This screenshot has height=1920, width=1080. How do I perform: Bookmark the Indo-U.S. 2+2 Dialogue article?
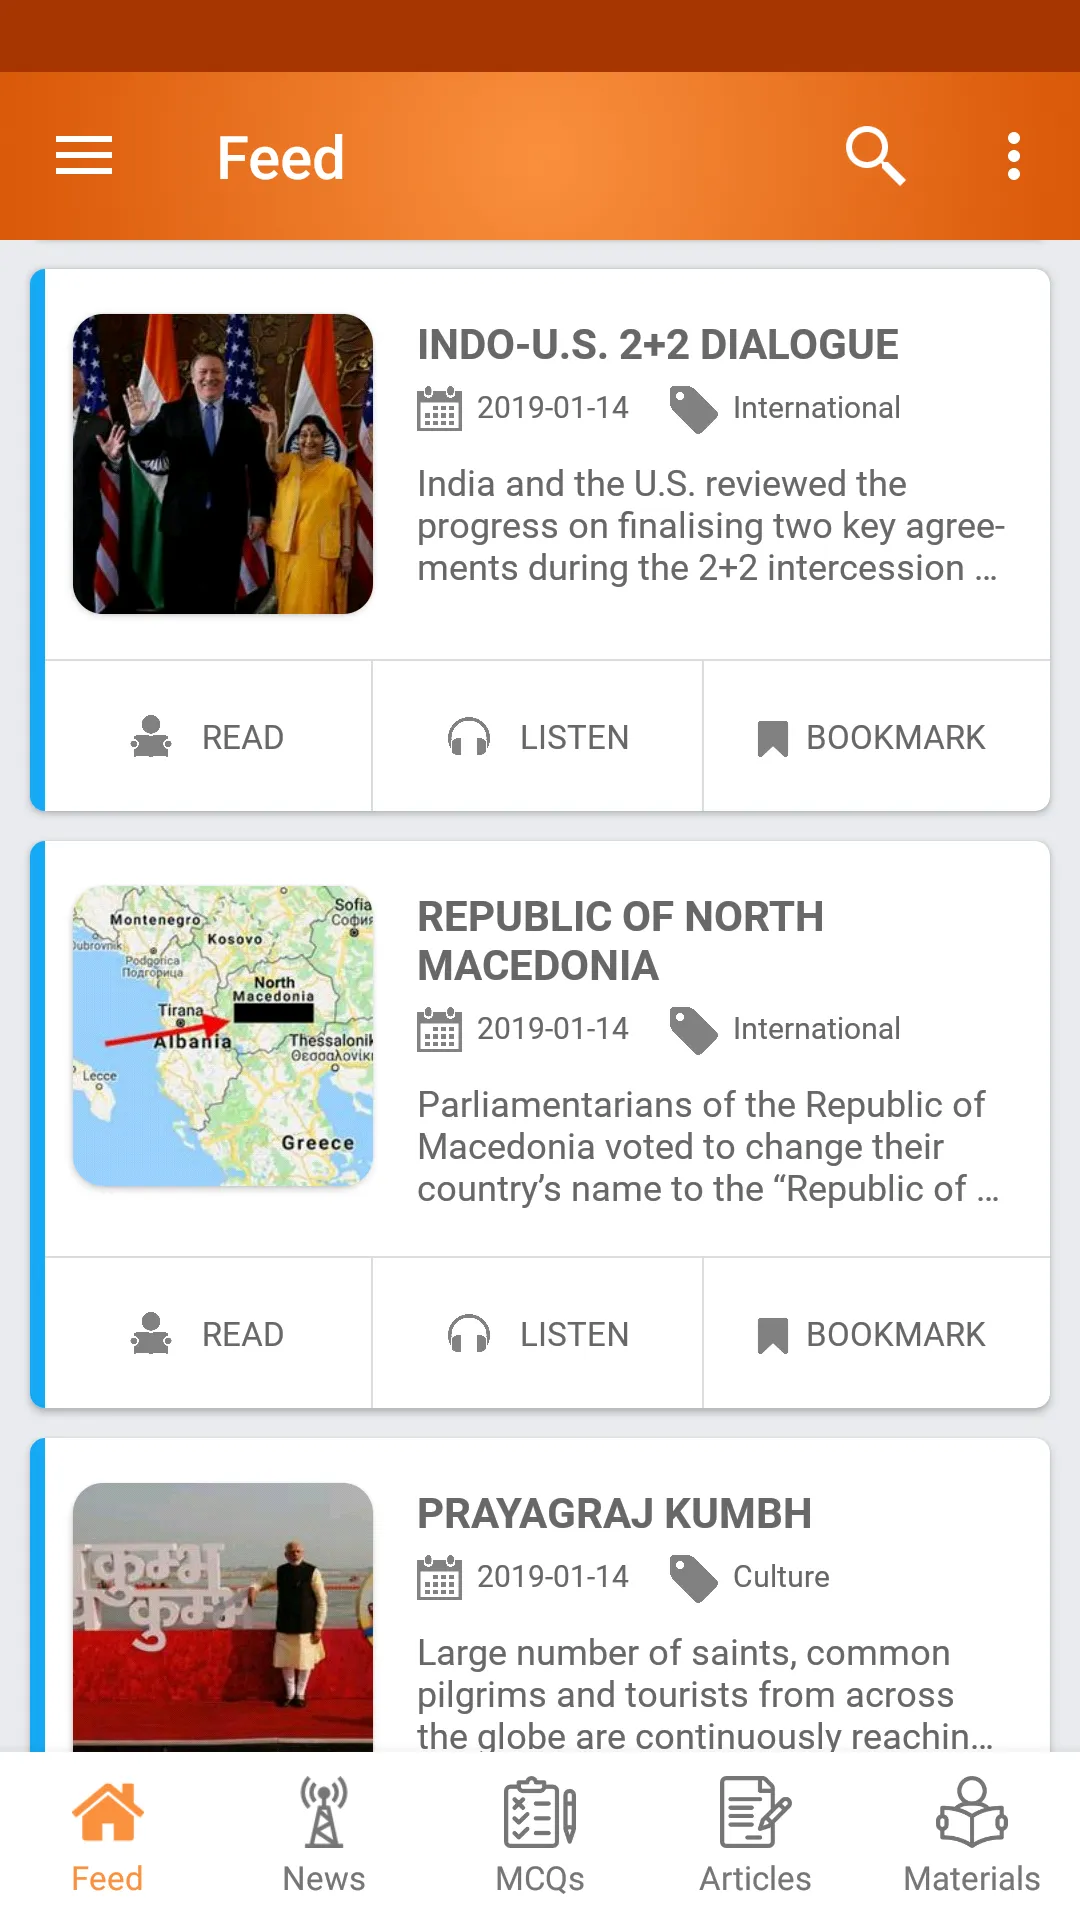[872, 737]
